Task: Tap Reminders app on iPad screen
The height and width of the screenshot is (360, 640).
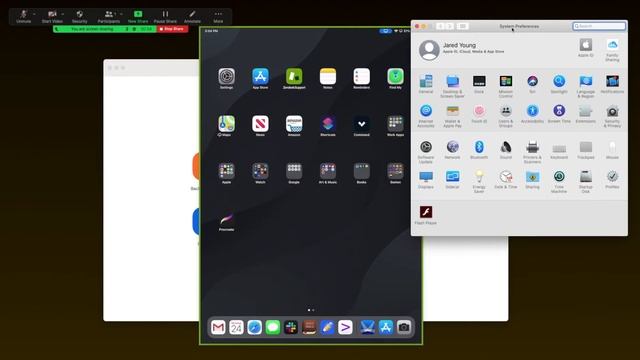Action: [362, 77]
